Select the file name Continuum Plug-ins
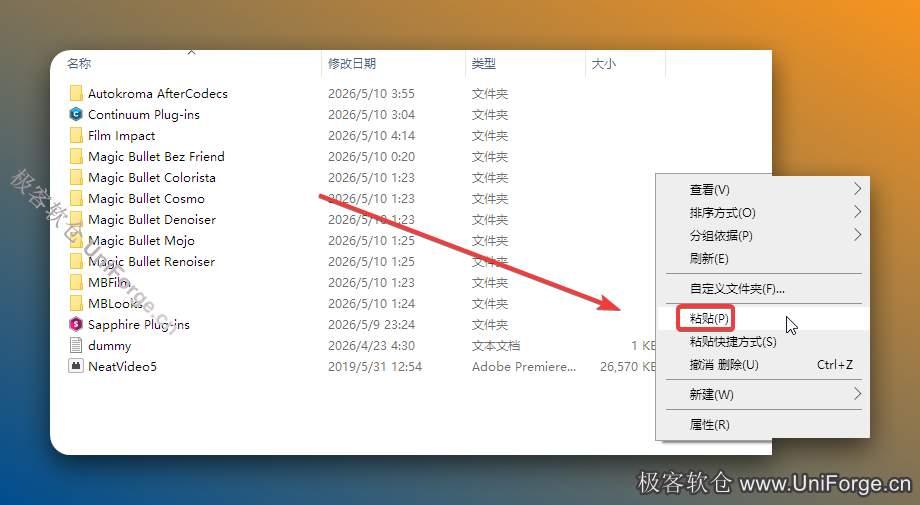 pyautogui.click(x=144, y=115)
